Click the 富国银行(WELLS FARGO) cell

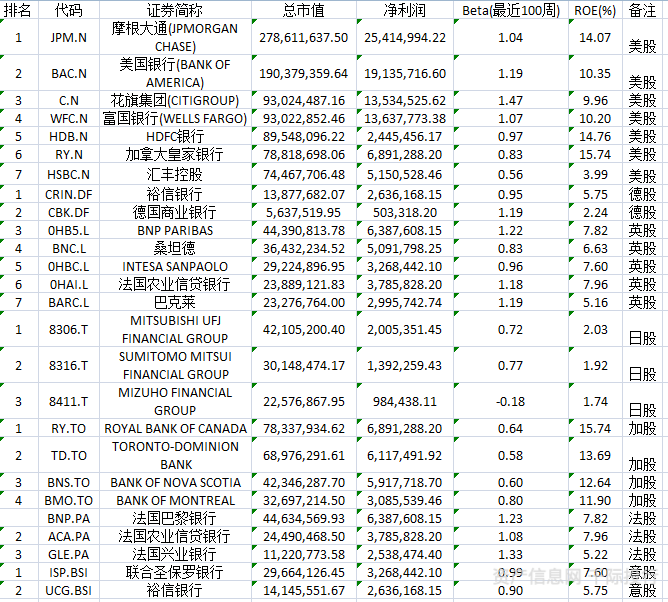175,118
